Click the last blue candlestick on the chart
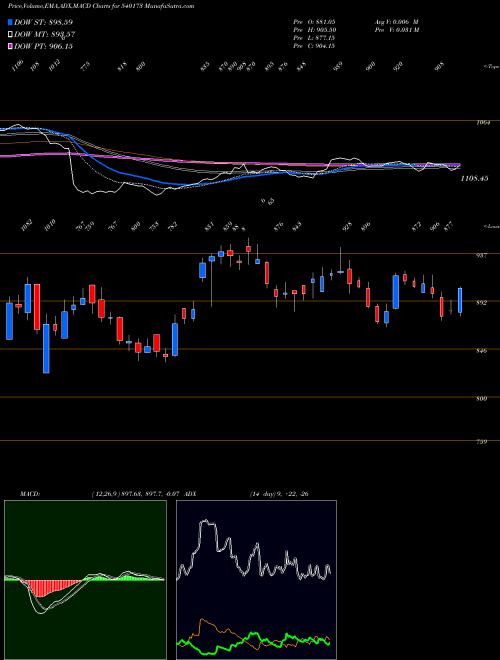This screenshot has height=660, width=500. pos(460,301)
